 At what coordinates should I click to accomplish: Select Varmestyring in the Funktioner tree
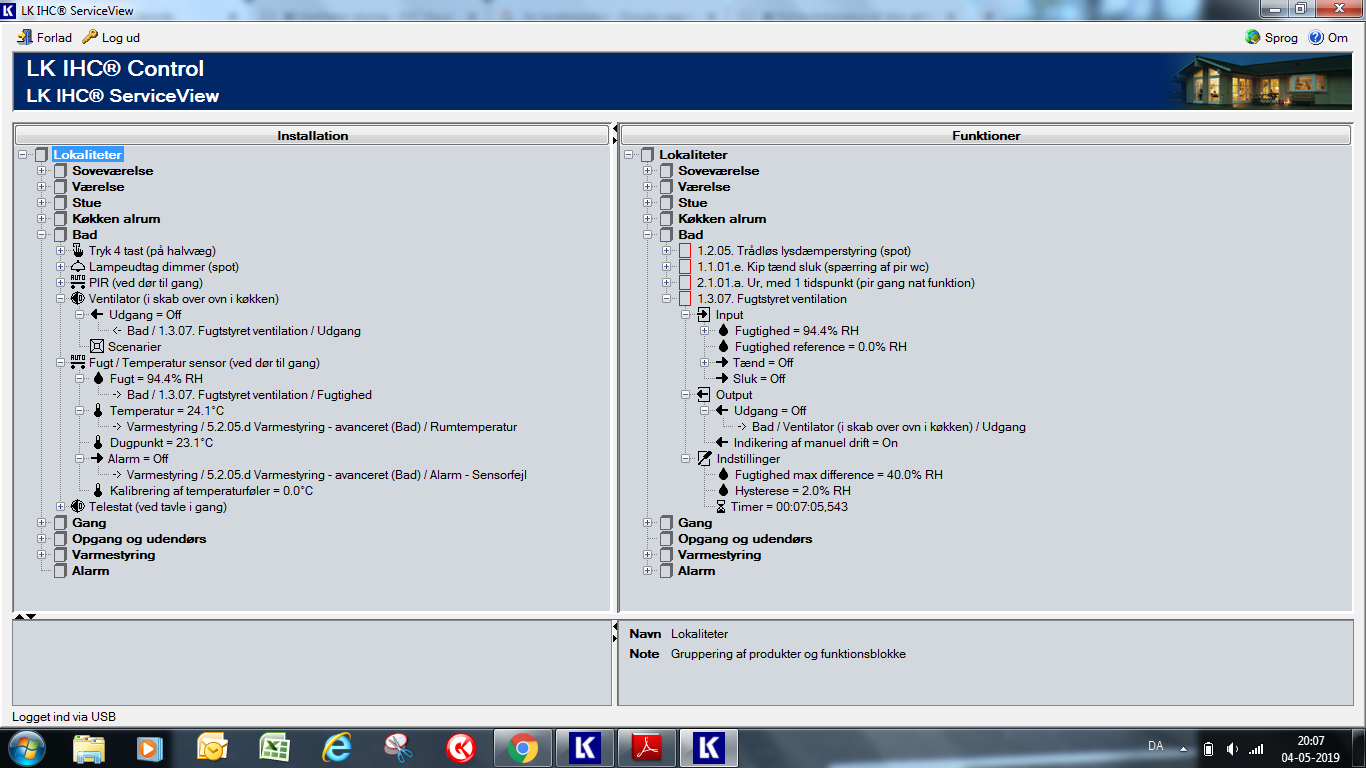[719, 555]
